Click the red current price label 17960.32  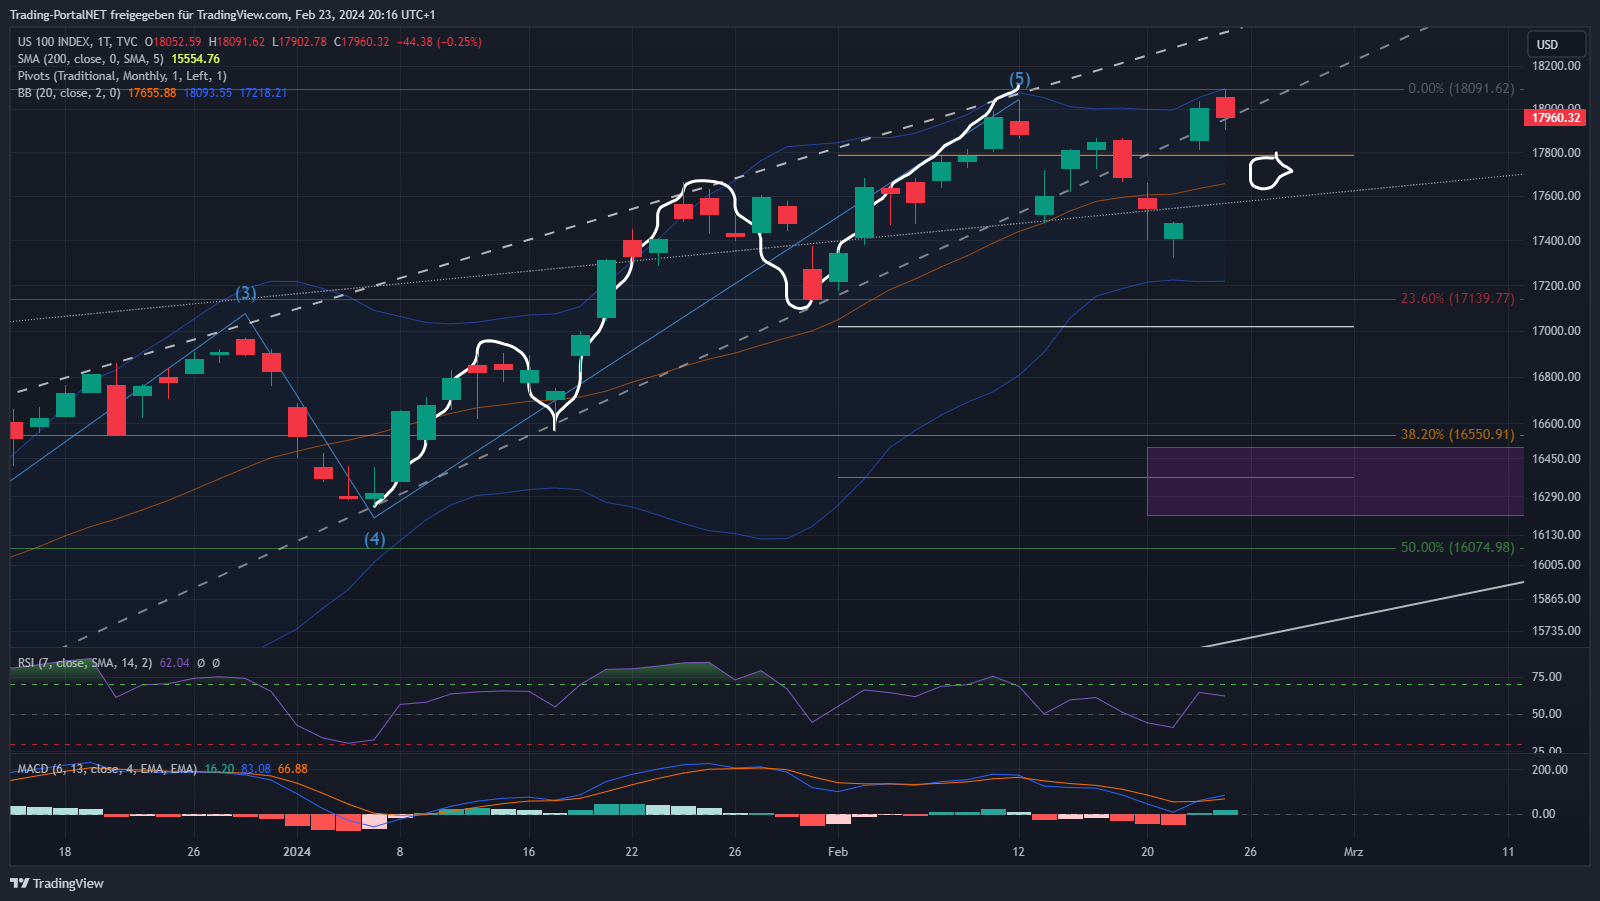[x=1556, y=118]
